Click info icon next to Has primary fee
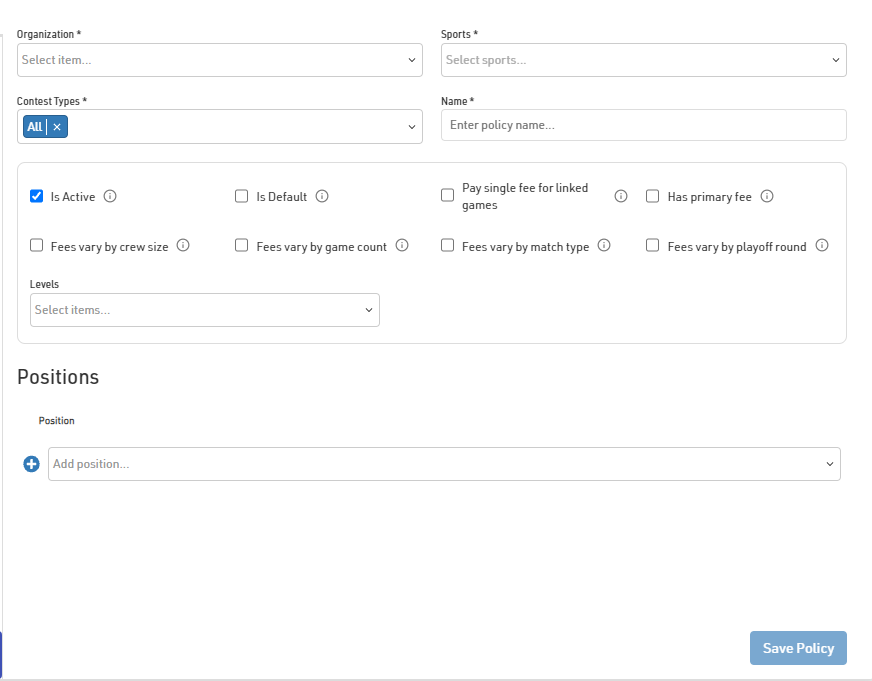This screenshot has width=872, height=681. coord(767,196)
